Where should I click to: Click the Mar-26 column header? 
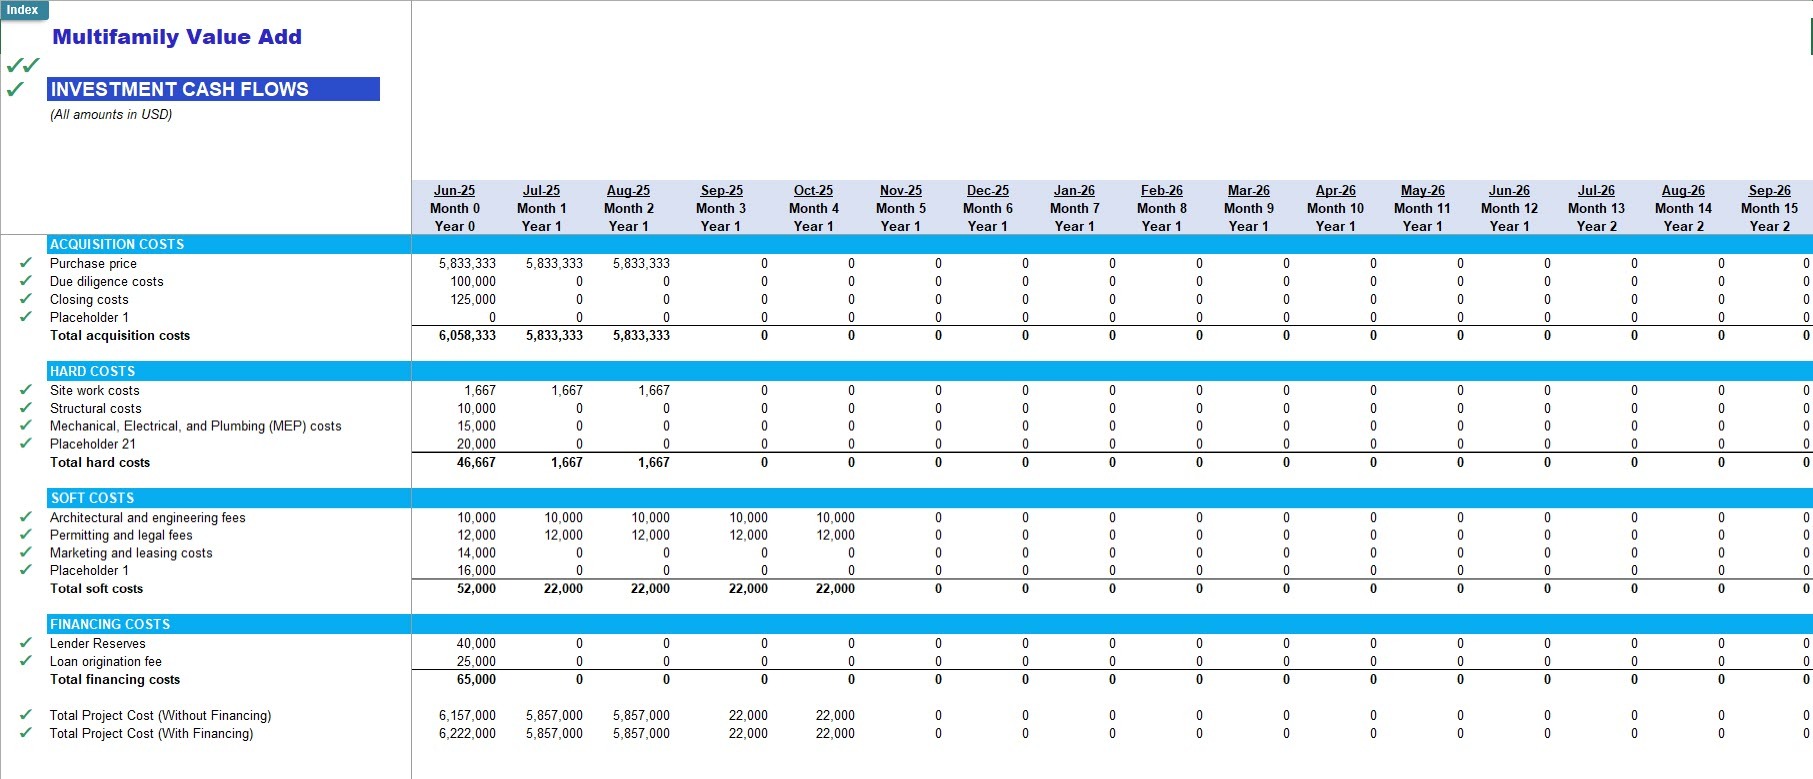[x=1248, y=190]
